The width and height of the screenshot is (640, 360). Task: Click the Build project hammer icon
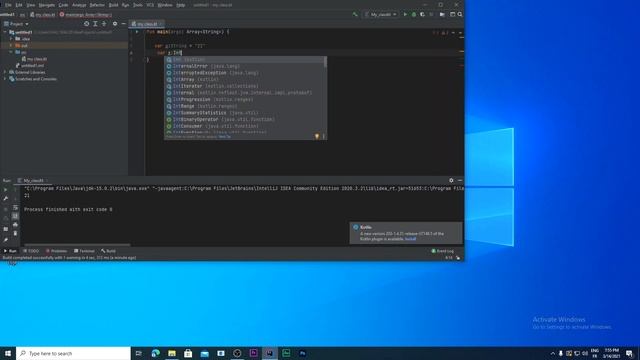[x=355, y=14]
